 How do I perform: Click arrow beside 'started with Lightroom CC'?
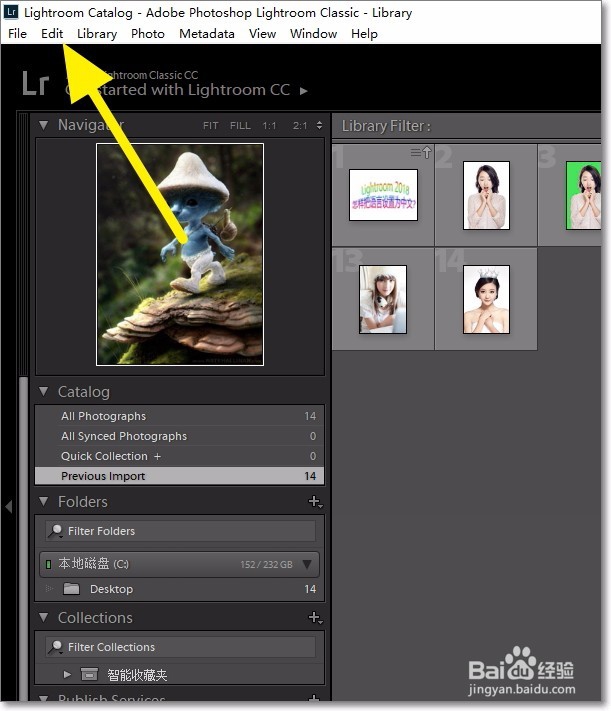[x=303, y=91]
